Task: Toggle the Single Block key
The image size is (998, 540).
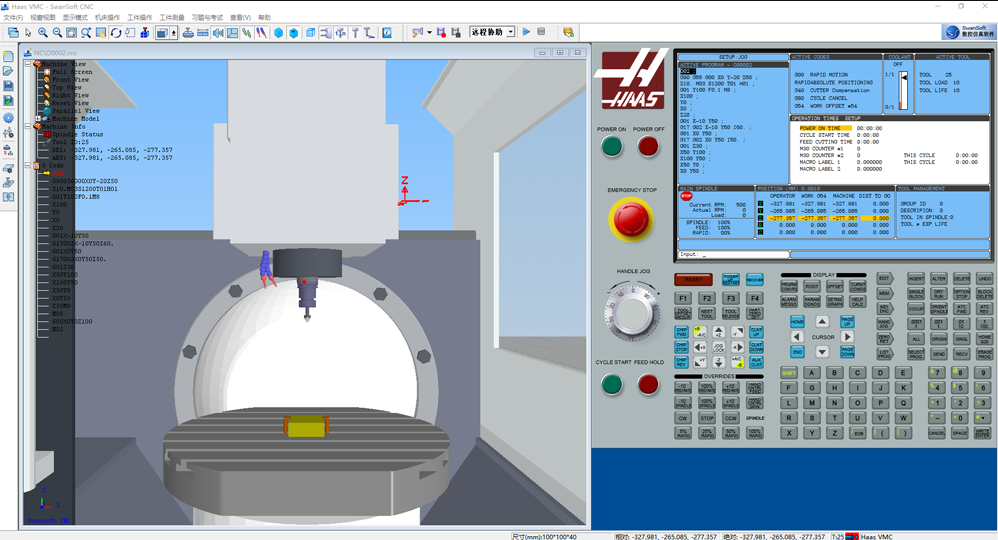Action: (916, 294)
